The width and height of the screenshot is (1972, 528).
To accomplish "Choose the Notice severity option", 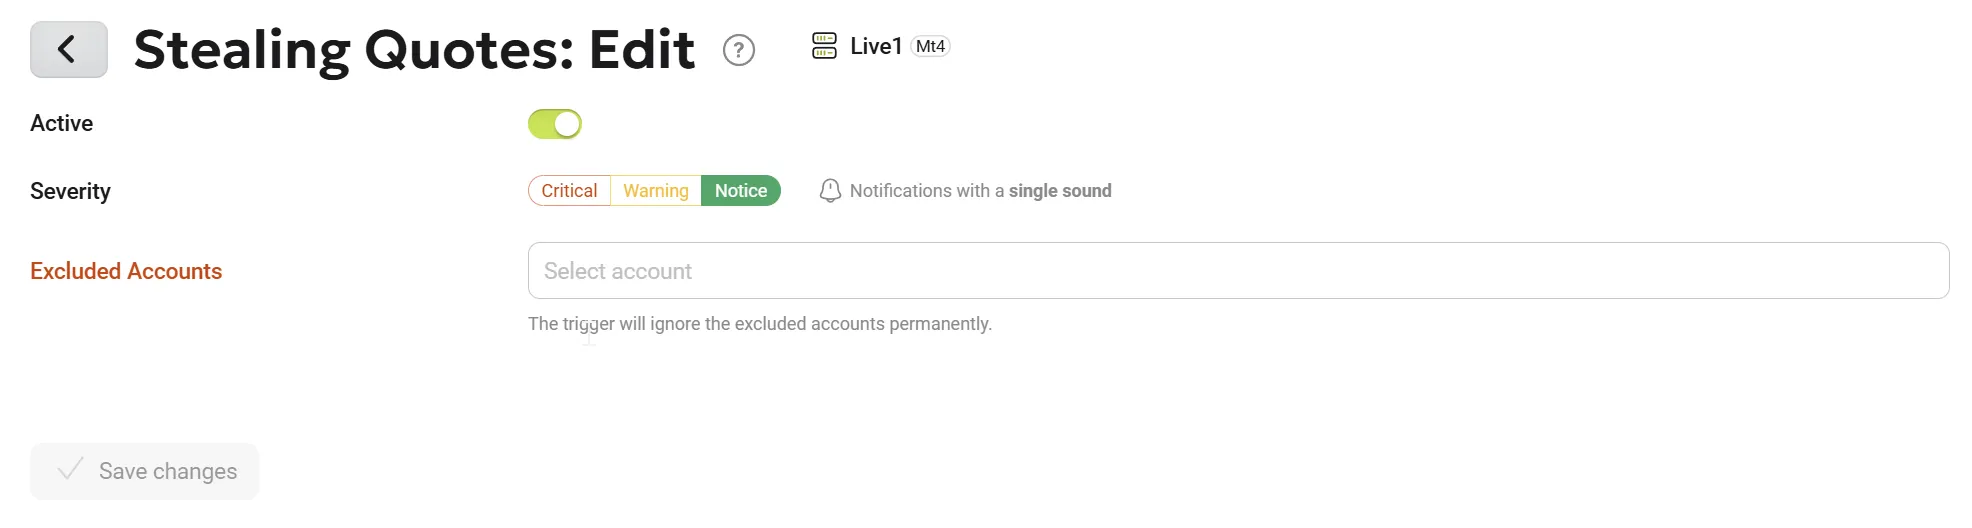I will click(x=741, y=191).
